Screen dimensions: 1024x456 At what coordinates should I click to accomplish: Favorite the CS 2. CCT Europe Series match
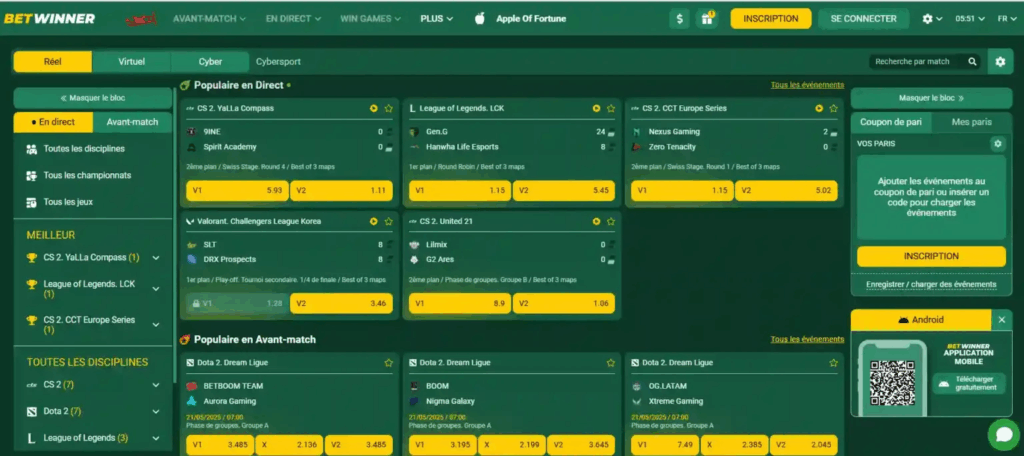tap(833, 108)
